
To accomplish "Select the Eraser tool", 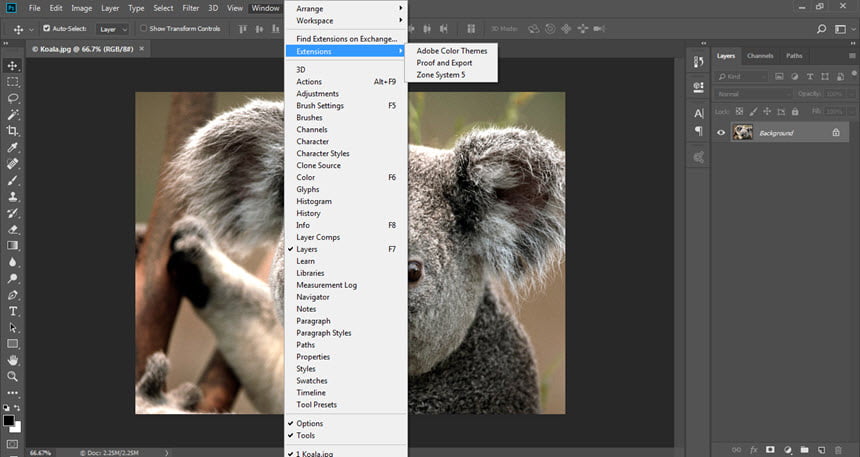I will 12,229.
